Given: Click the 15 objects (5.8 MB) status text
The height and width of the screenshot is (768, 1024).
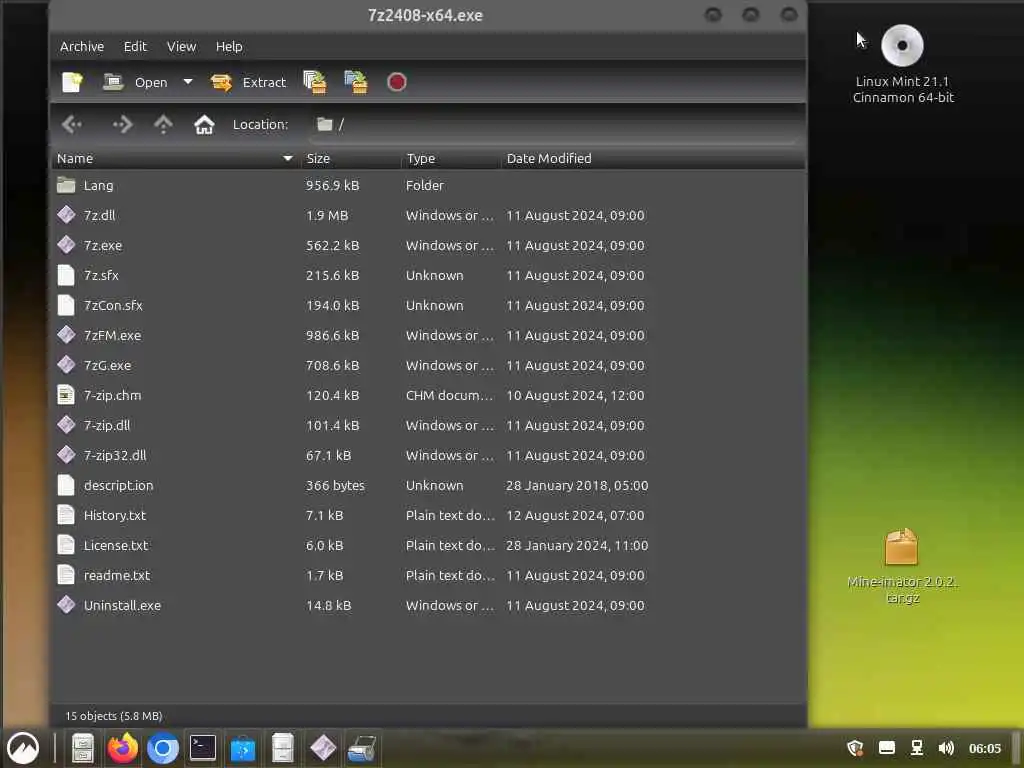Looking at the screenshot, I should pos(114,716).
